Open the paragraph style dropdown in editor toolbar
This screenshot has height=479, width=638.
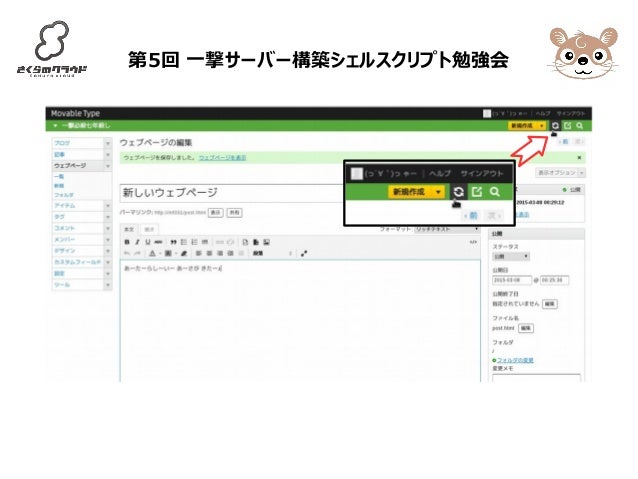tap(272, 253)
